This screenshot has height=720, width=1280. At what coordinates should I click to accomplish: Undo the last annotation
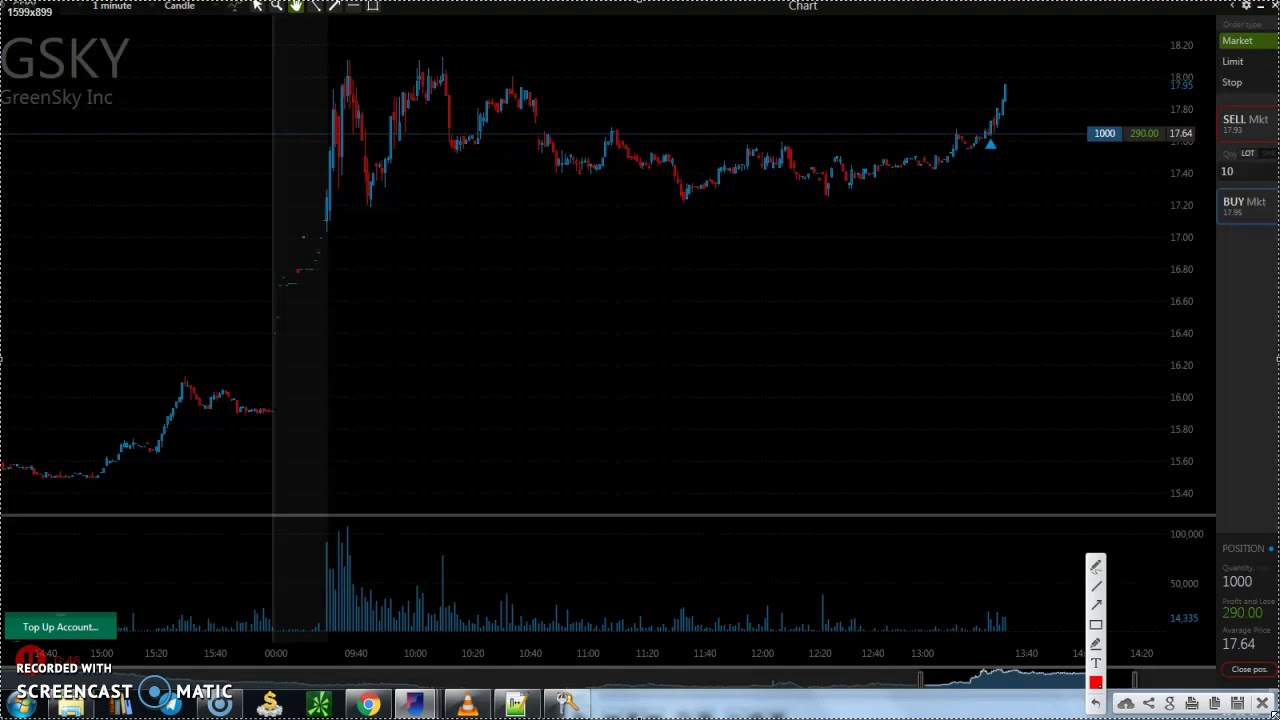coord(1096,703)
